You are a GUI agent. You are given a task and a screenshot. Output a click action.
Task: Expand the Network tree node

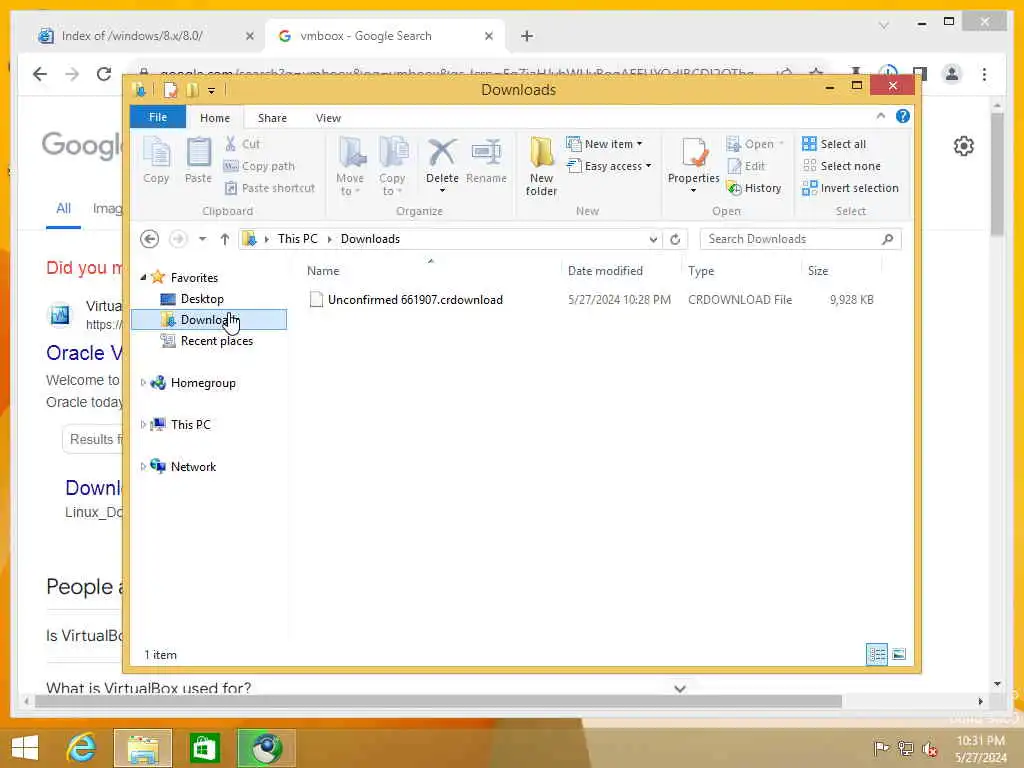[x=143, y=466]
